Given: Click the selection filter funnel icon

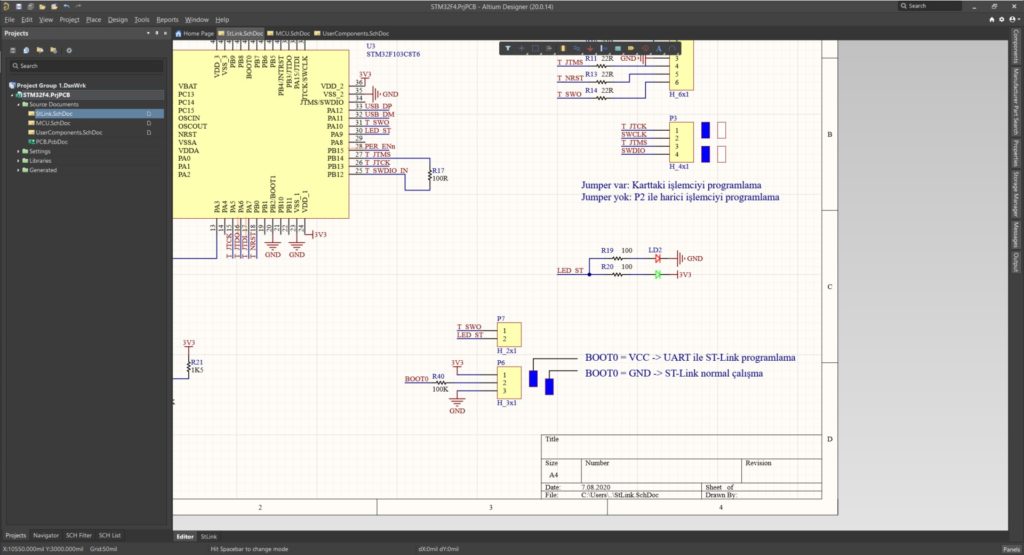Looking at the screenshot, I should [x=507, y=48].
